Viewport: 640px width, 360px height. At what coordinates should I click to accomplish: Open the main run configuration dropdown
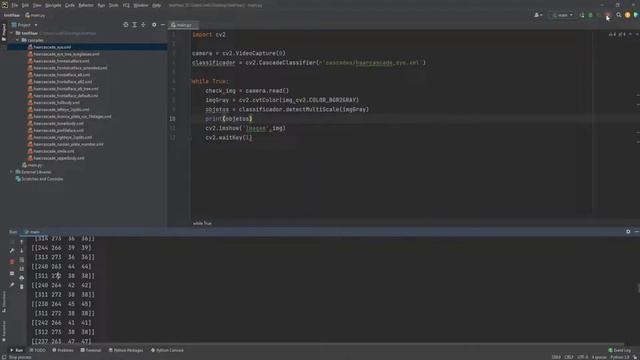[x=562, y=15]
